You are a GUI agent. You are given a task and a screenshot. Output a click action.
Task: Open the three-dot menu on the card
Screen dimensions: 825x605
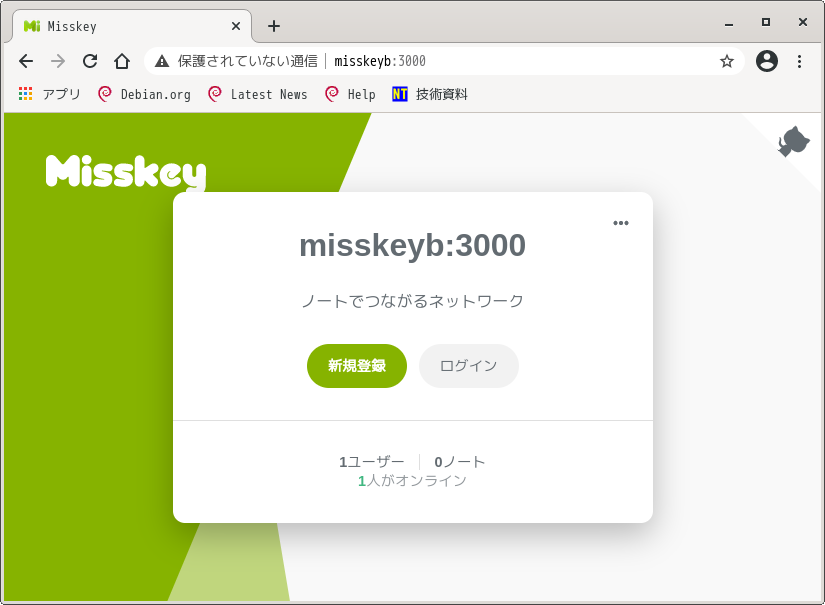point(621,223)
